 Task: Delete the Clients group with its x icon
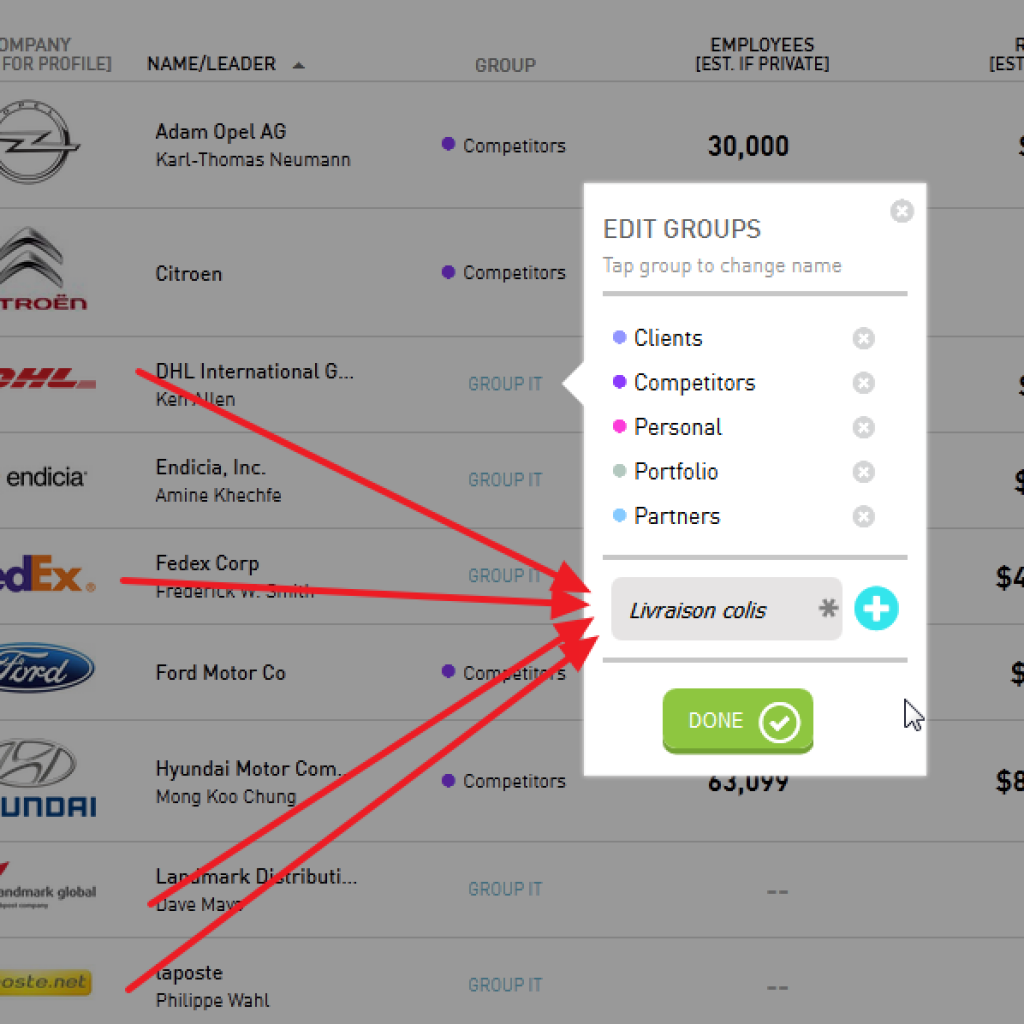coord(864,339)
